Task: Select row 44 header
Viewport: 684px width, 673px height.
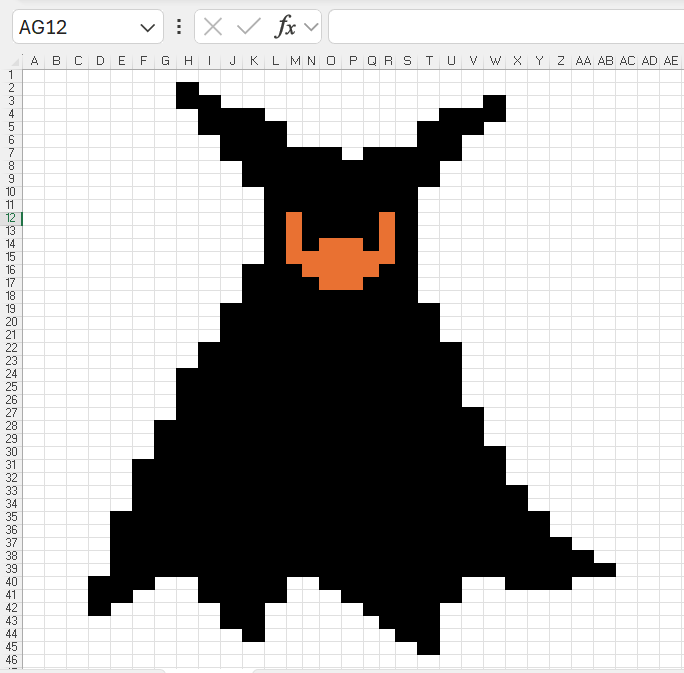Action: [11, 634]
